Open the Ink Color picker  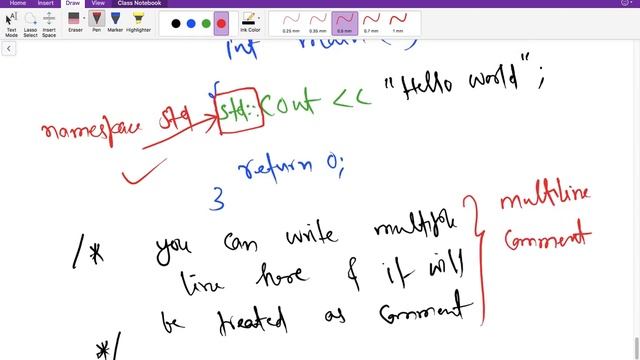tap(250, 22)
